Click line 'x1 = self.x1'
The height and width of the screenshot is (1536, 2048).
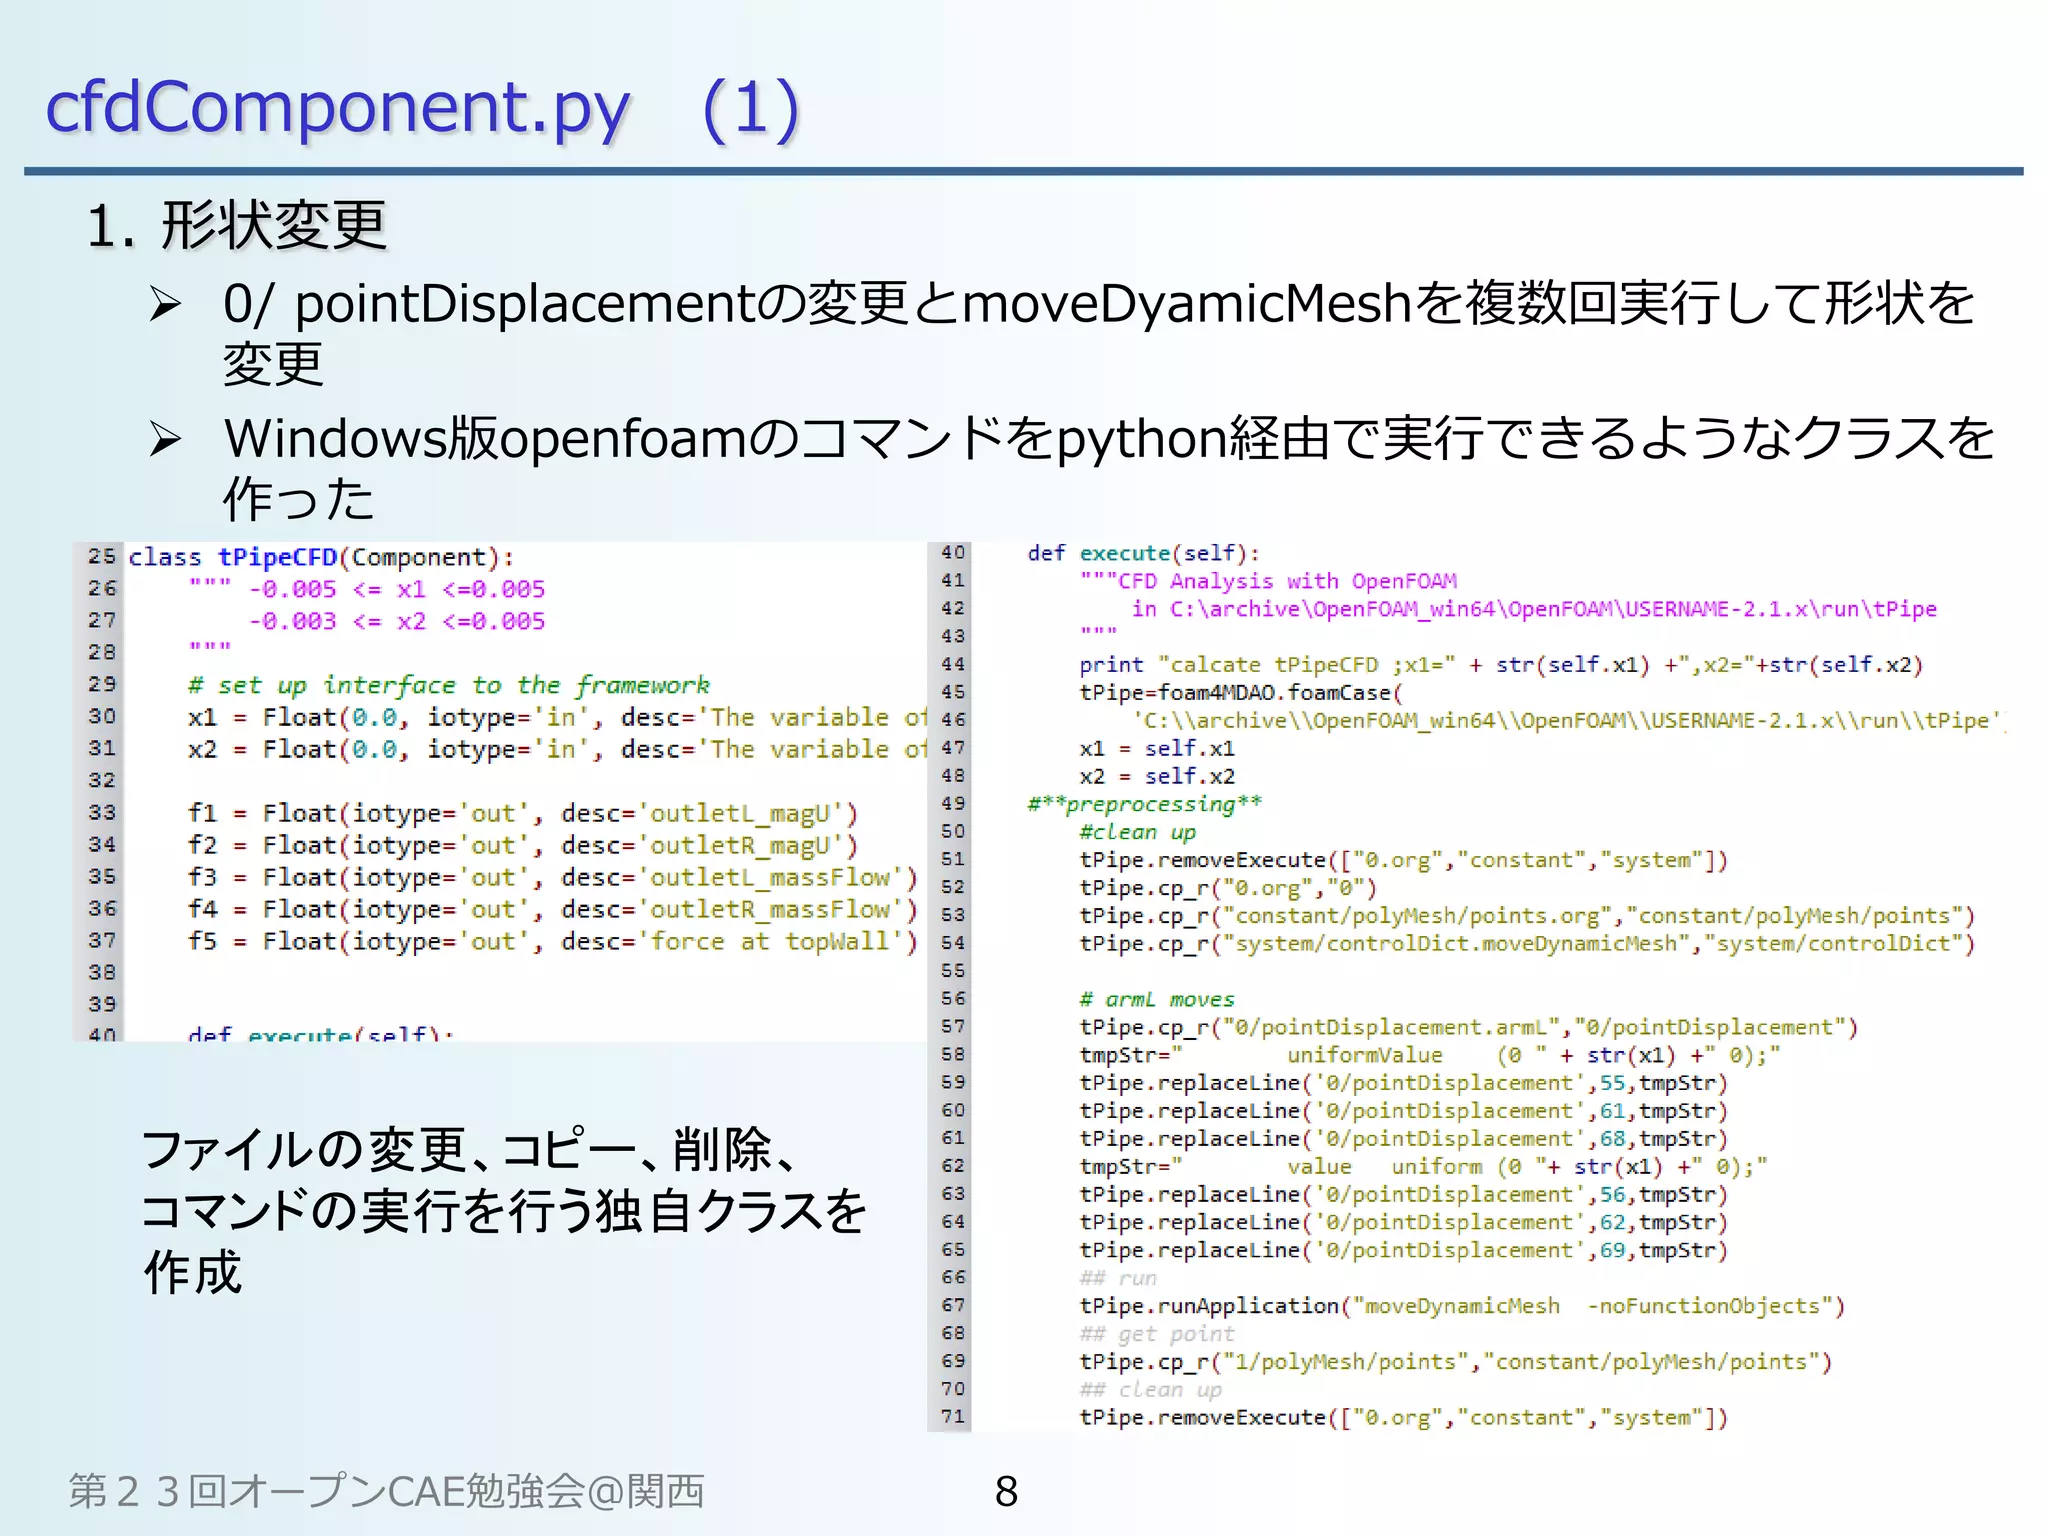click(x=1157, y=748)
